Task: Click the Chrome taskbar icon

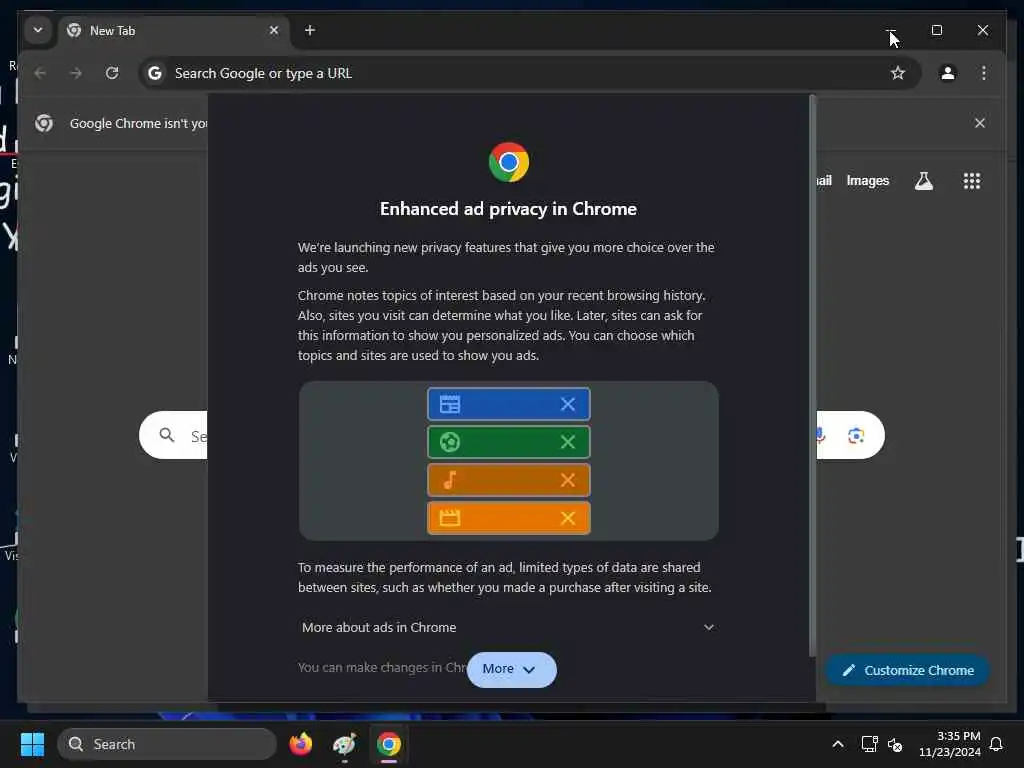Action: point(389,744)
